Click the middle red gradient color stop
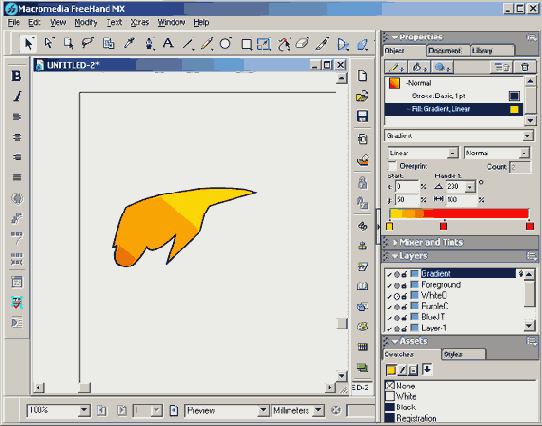This screenshot has width=542, height=426. (443, 226)
